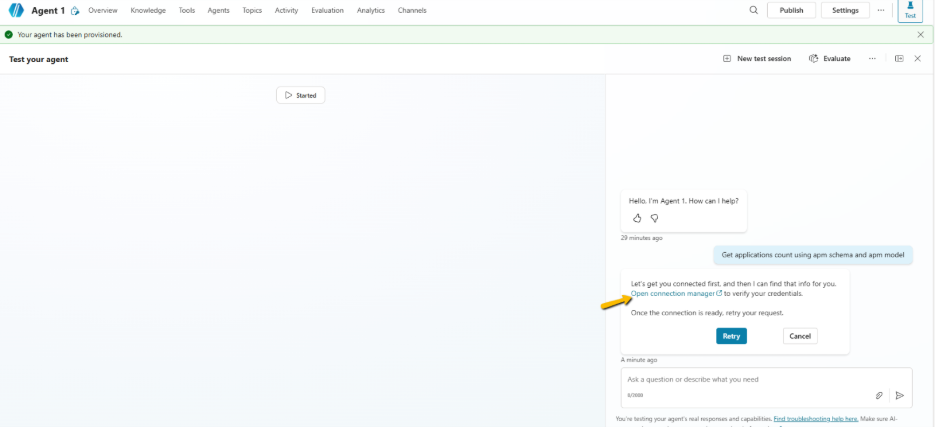
Task: Open the test panel more options ellipsis
Action: [x=872, y=59]
